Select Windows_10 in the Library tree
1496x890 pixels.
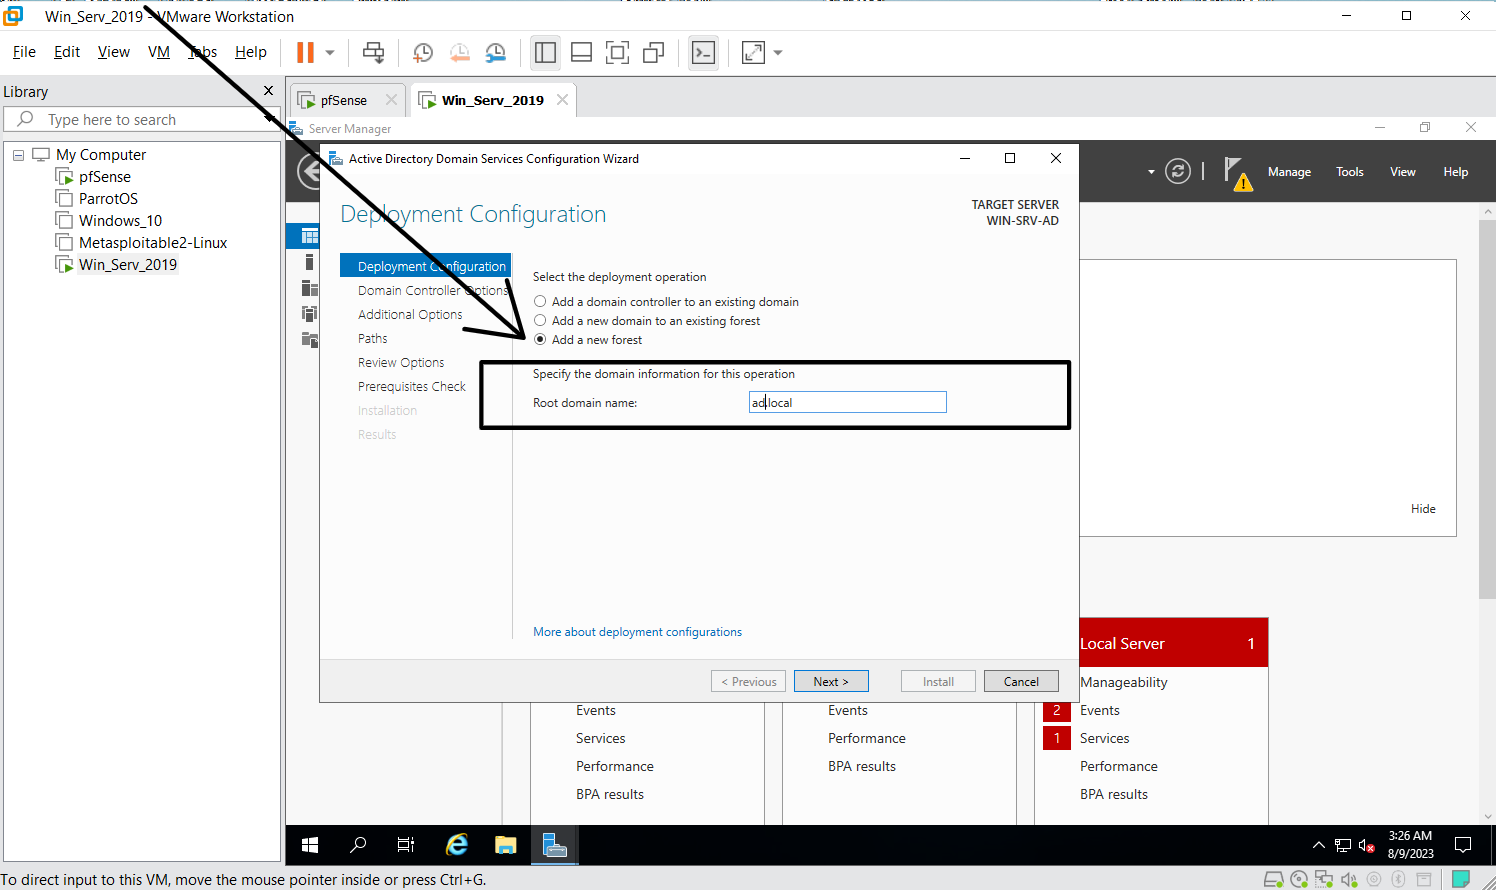tap(120, 221)
